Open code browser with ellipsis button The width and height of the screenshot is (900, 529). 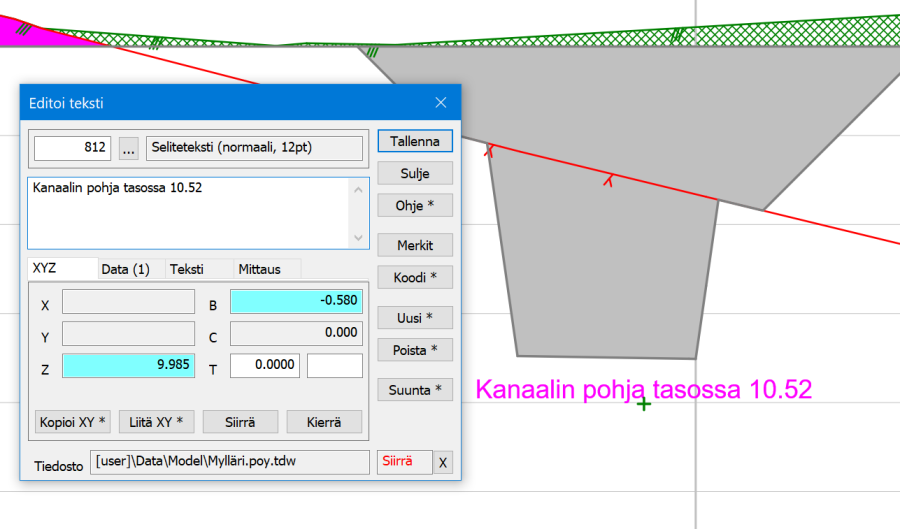128,148
